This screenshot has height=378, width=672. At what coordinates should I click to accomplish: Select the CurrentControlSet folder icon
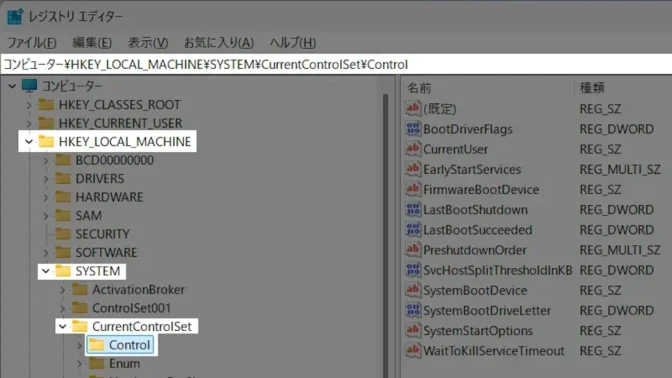pyautogui.click(x=80, y=326)
